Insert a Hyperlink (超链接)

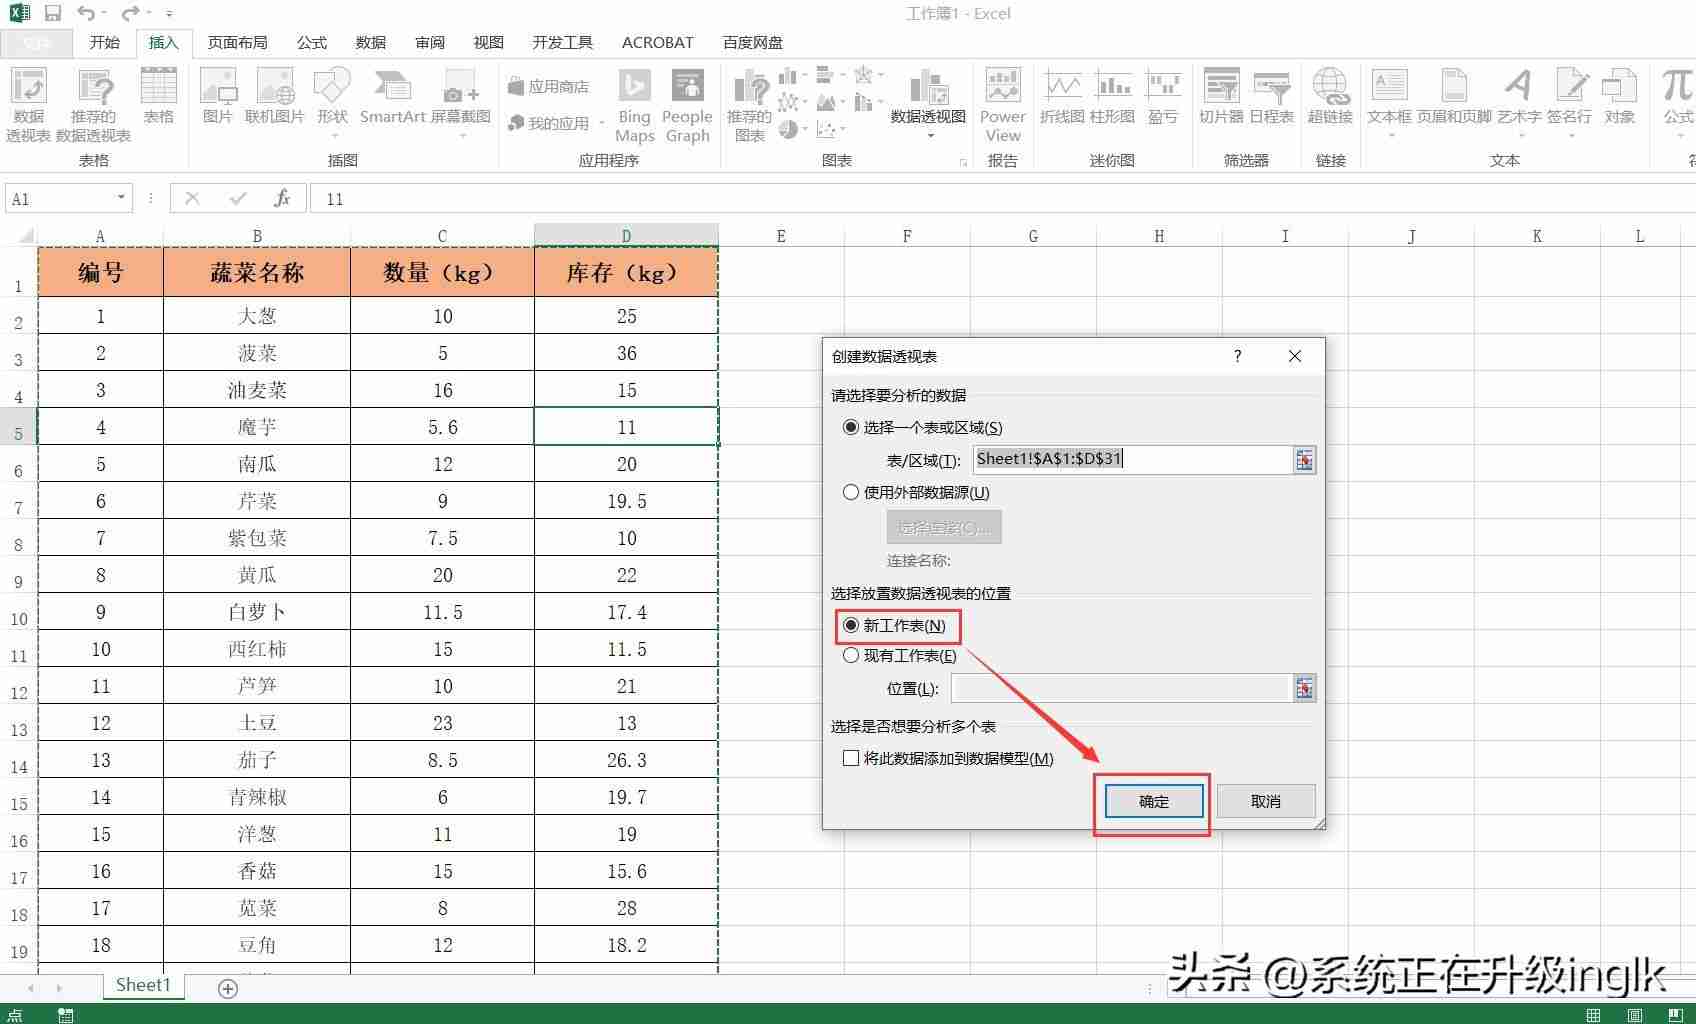[1330, 96]
